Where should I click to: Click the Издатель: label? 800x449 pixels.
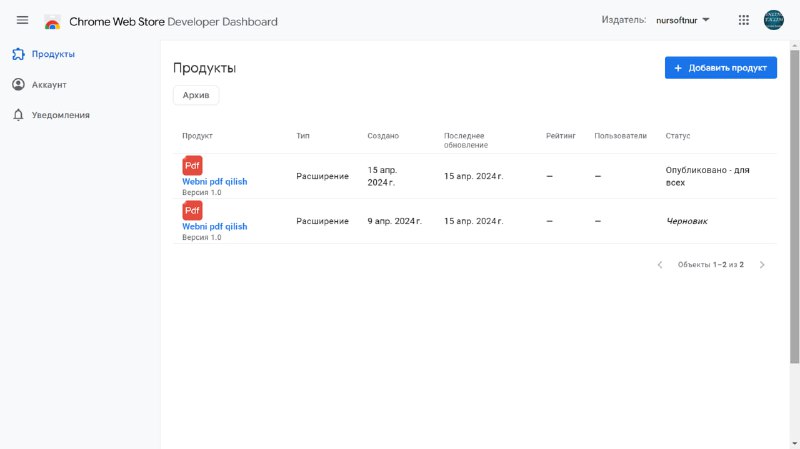623,20
